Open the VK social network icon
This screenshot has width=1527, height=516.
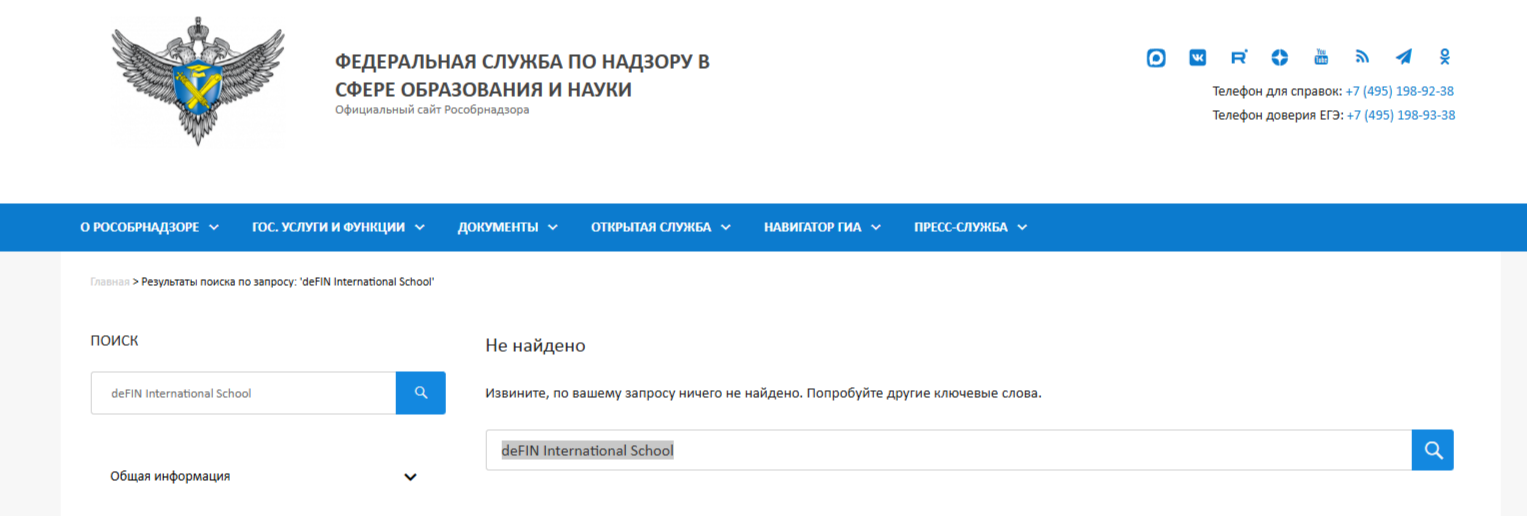[x=1197, y=58]
